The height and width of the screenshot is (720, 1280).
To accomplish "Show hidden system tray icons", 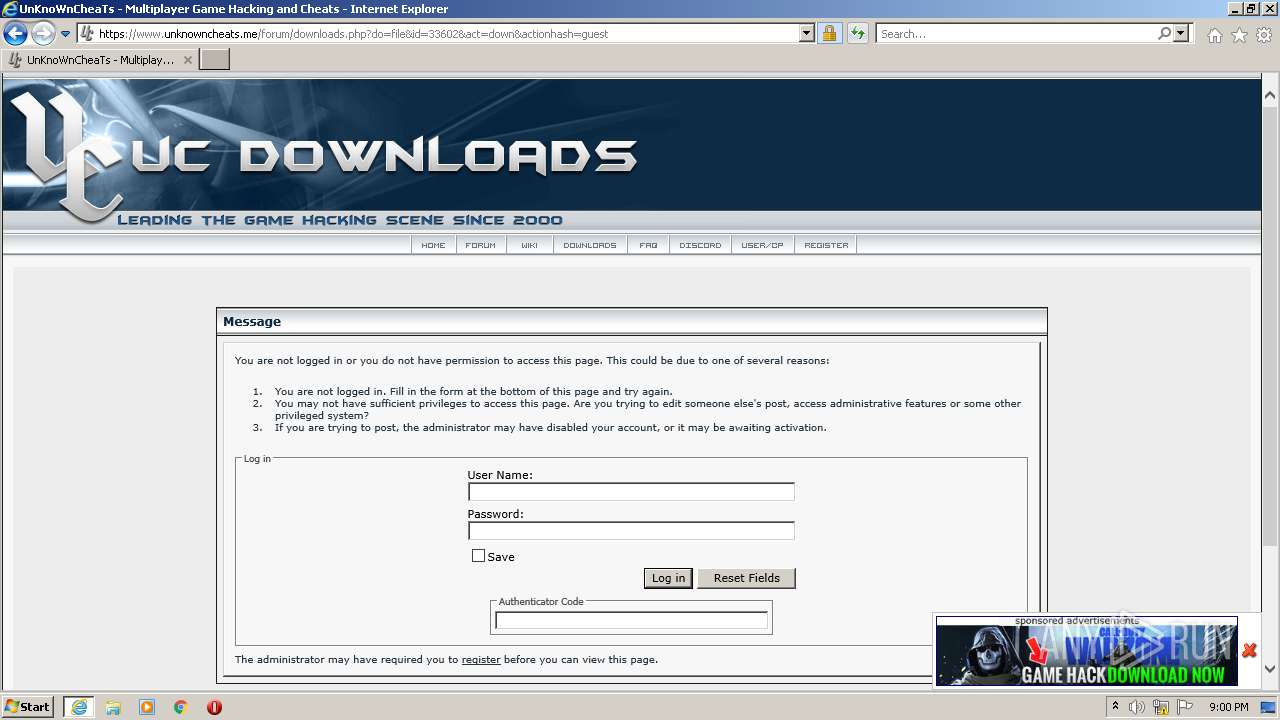I will [x=1116, y=707].
